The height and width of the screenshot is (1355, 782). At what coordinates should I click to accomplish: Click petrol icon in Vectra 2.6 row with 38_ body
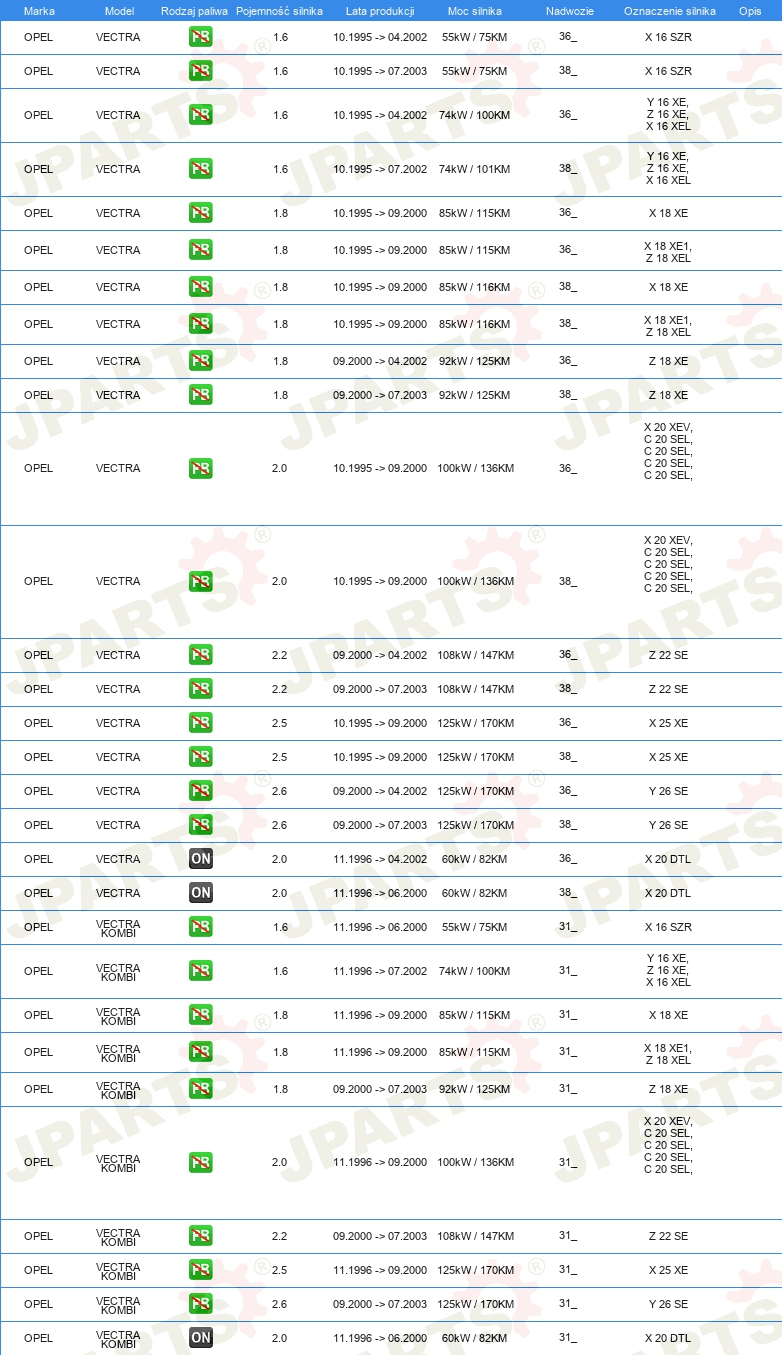201,825
